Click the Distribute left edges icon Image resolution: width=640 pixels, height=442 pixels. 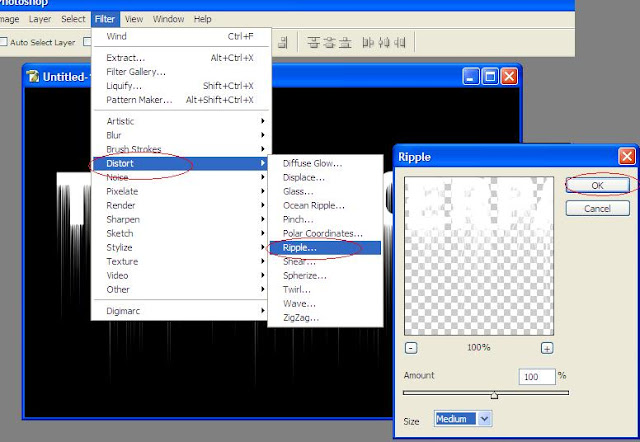point(368,42)
